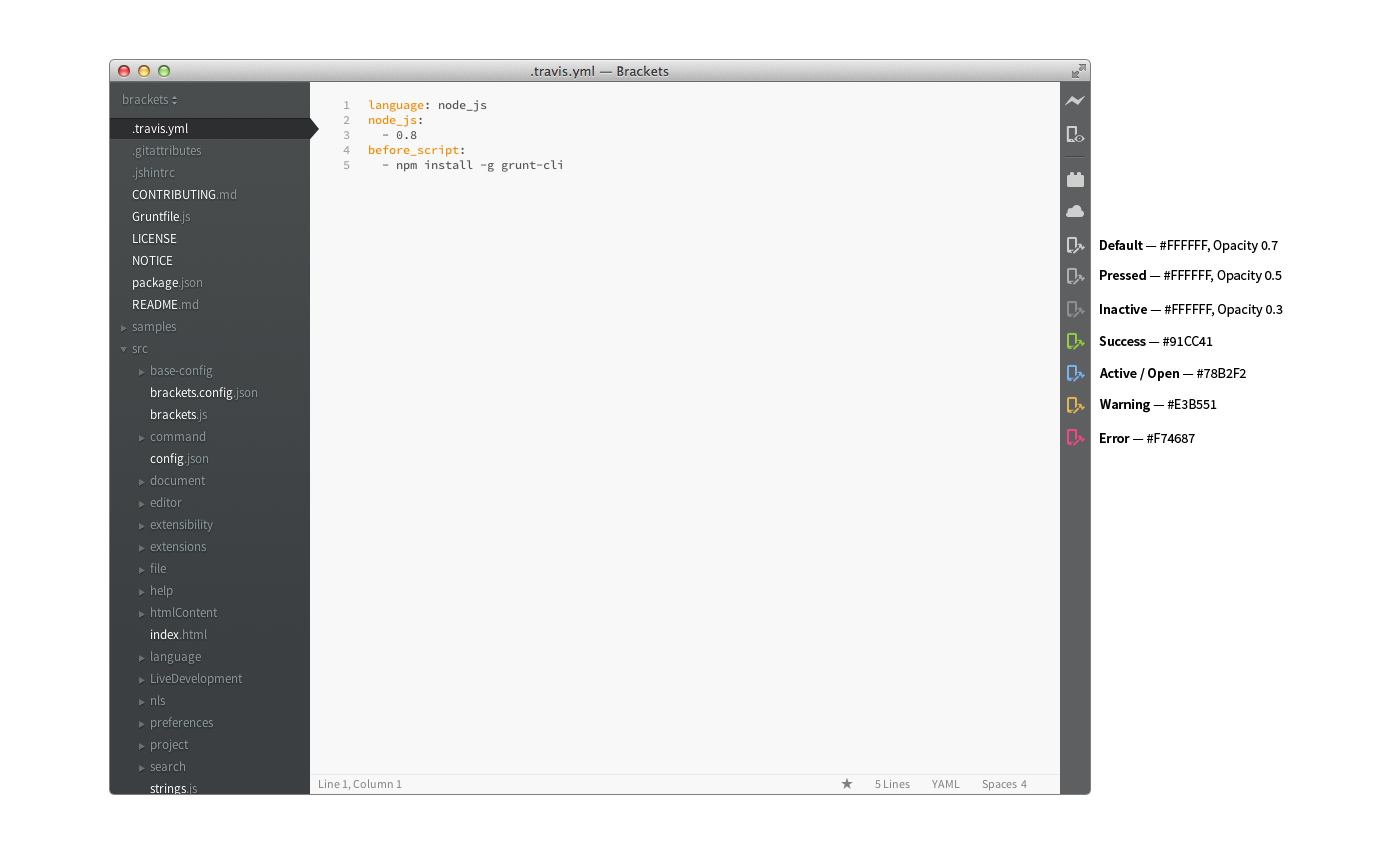Open the .jshintrc file

(153, 173)
